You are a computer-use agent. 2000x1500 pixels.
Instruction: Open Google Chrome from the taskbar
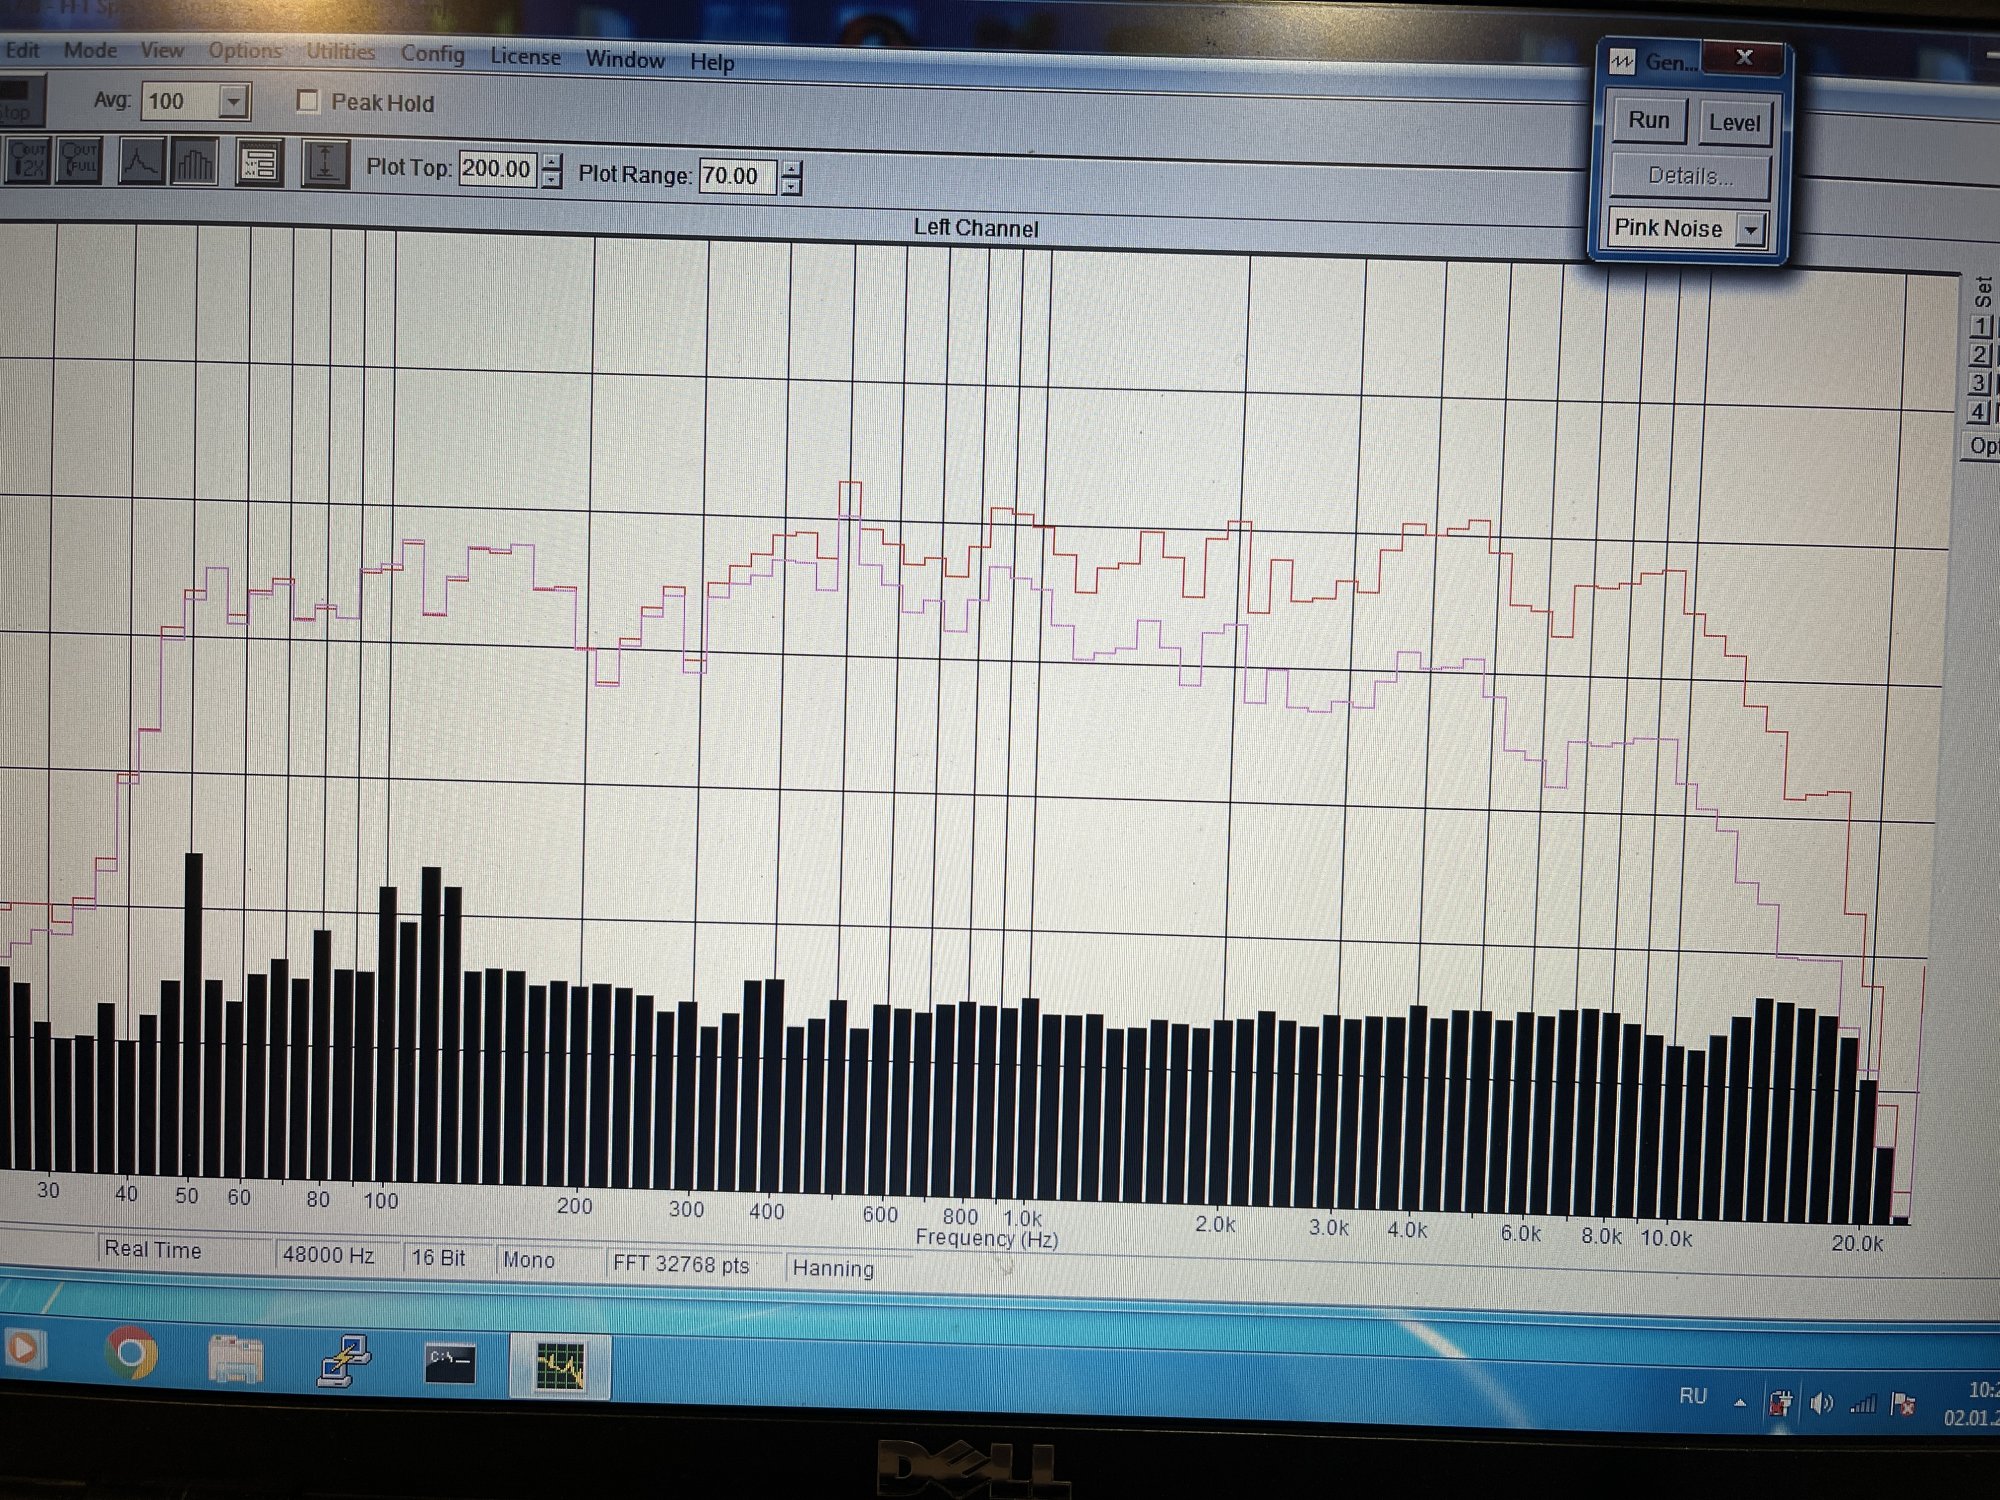(x=132, y=1353)
